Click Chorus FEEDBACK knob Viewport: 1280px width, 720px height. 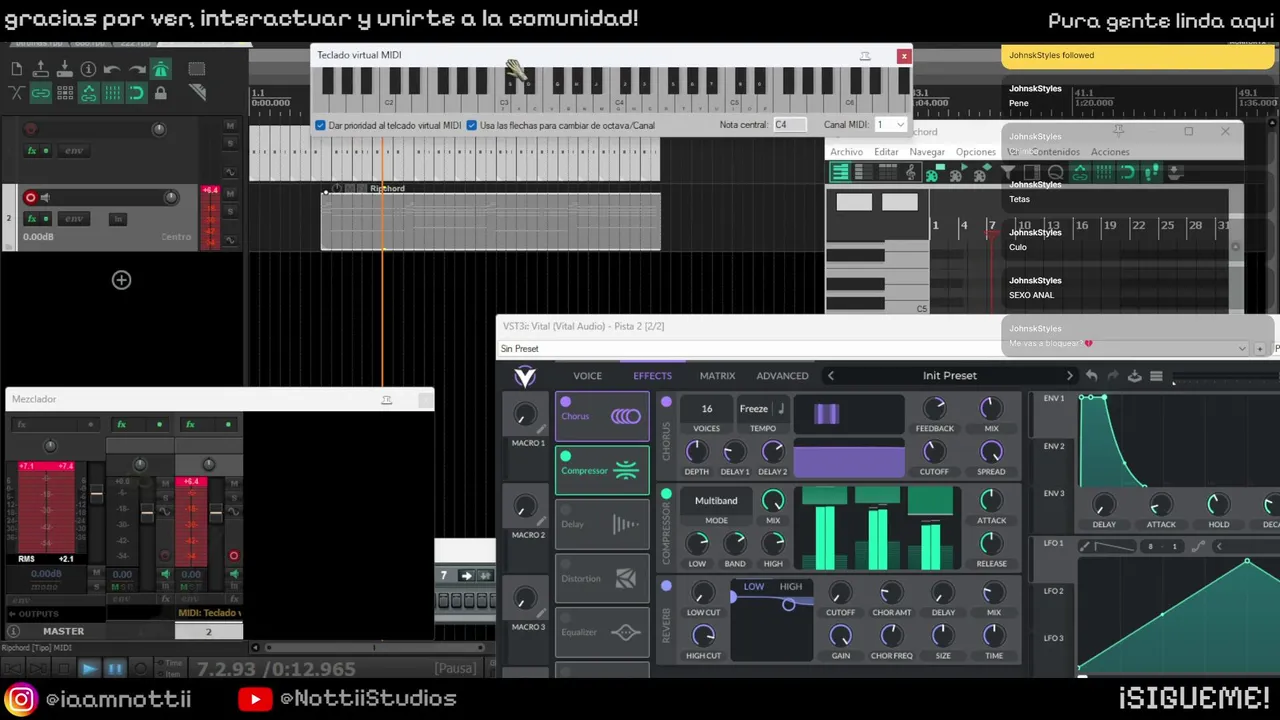click(934, 408)
